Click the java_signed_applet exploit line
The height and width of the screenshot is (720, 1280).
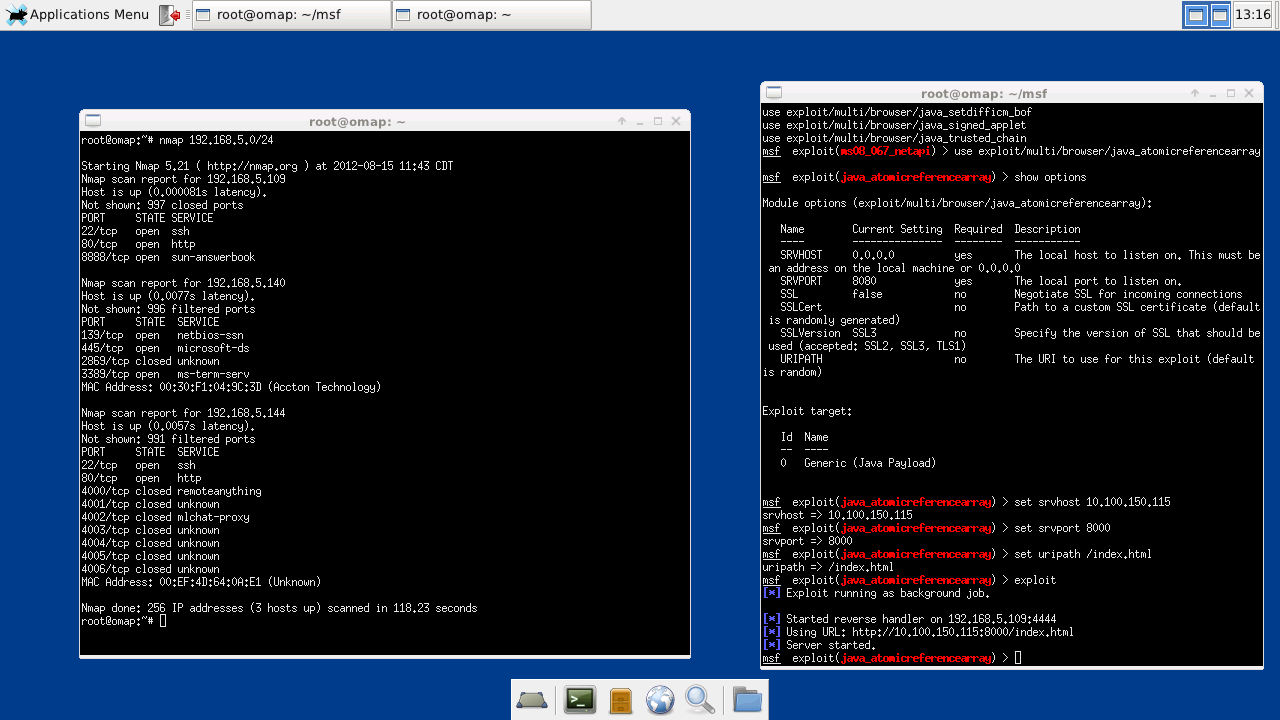click(894, 125)
